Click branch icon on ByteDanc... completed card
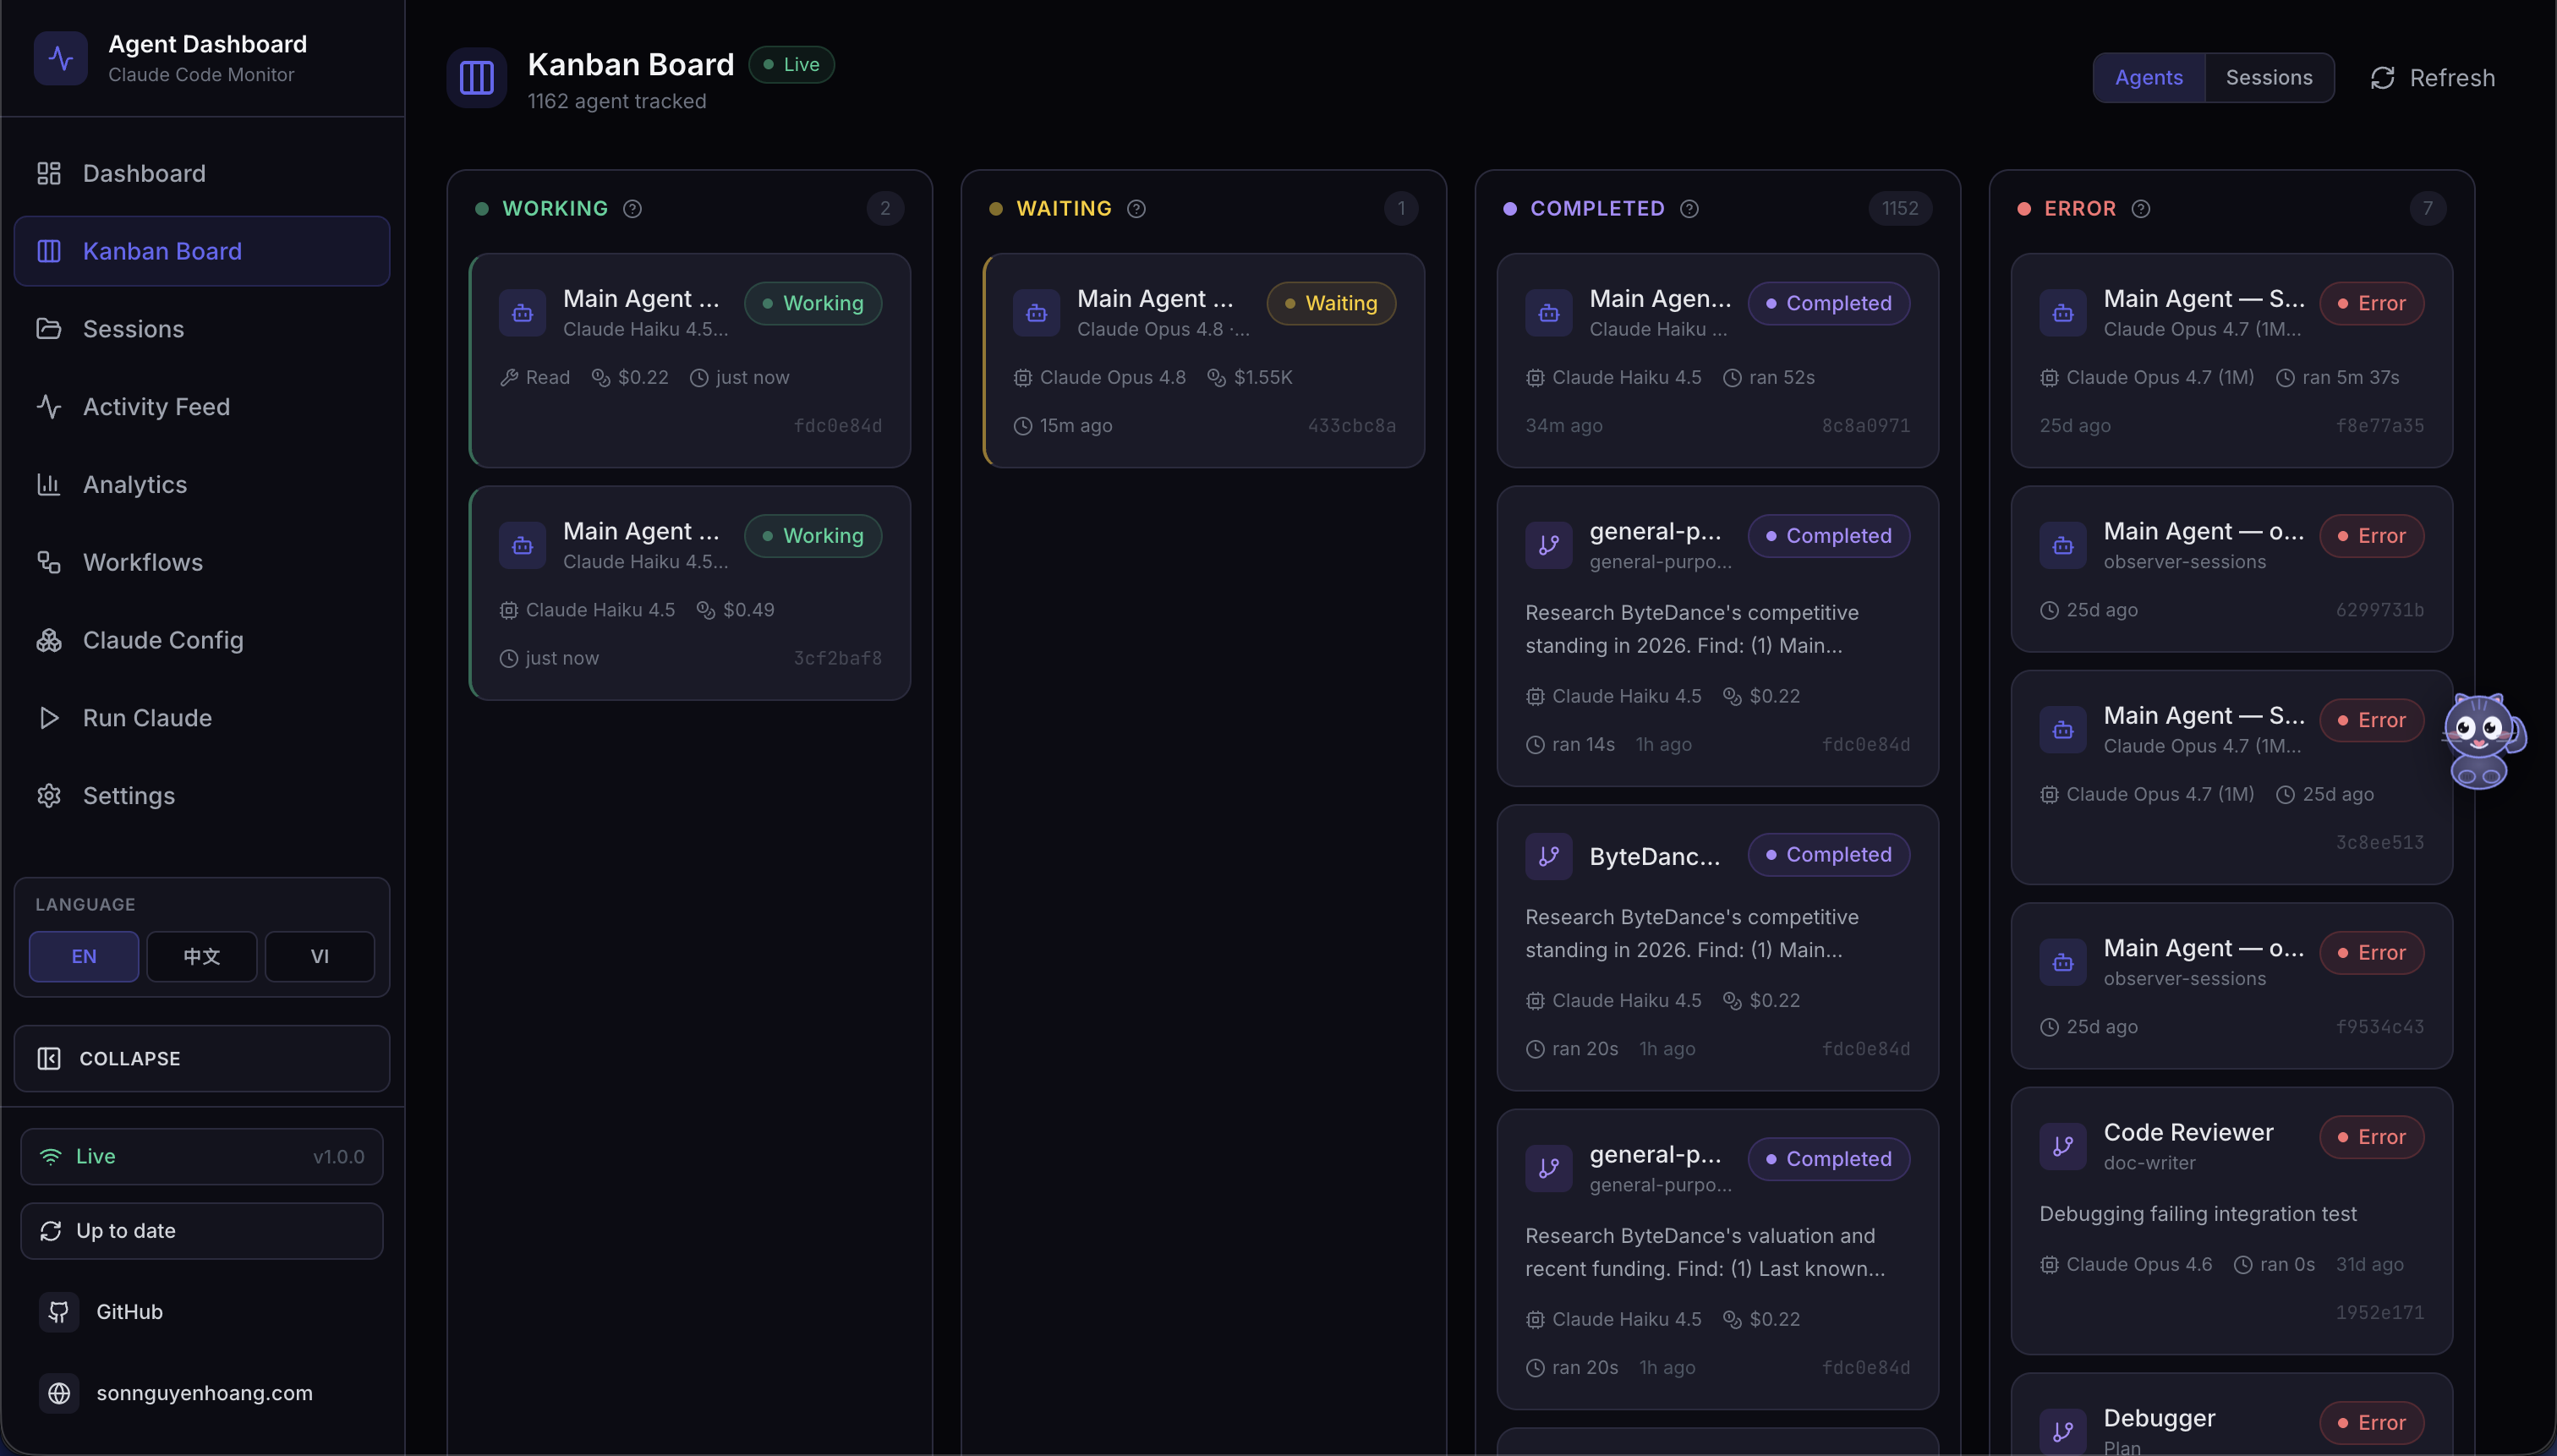The width and height of the screenshot is (2557, 1456). (x=1549, y=856)
